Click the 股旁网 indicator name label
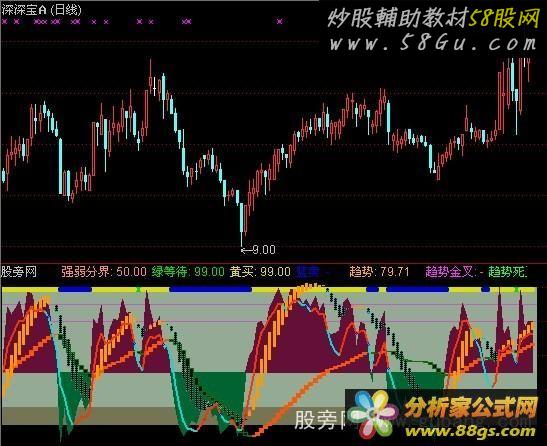 point(19,272)
